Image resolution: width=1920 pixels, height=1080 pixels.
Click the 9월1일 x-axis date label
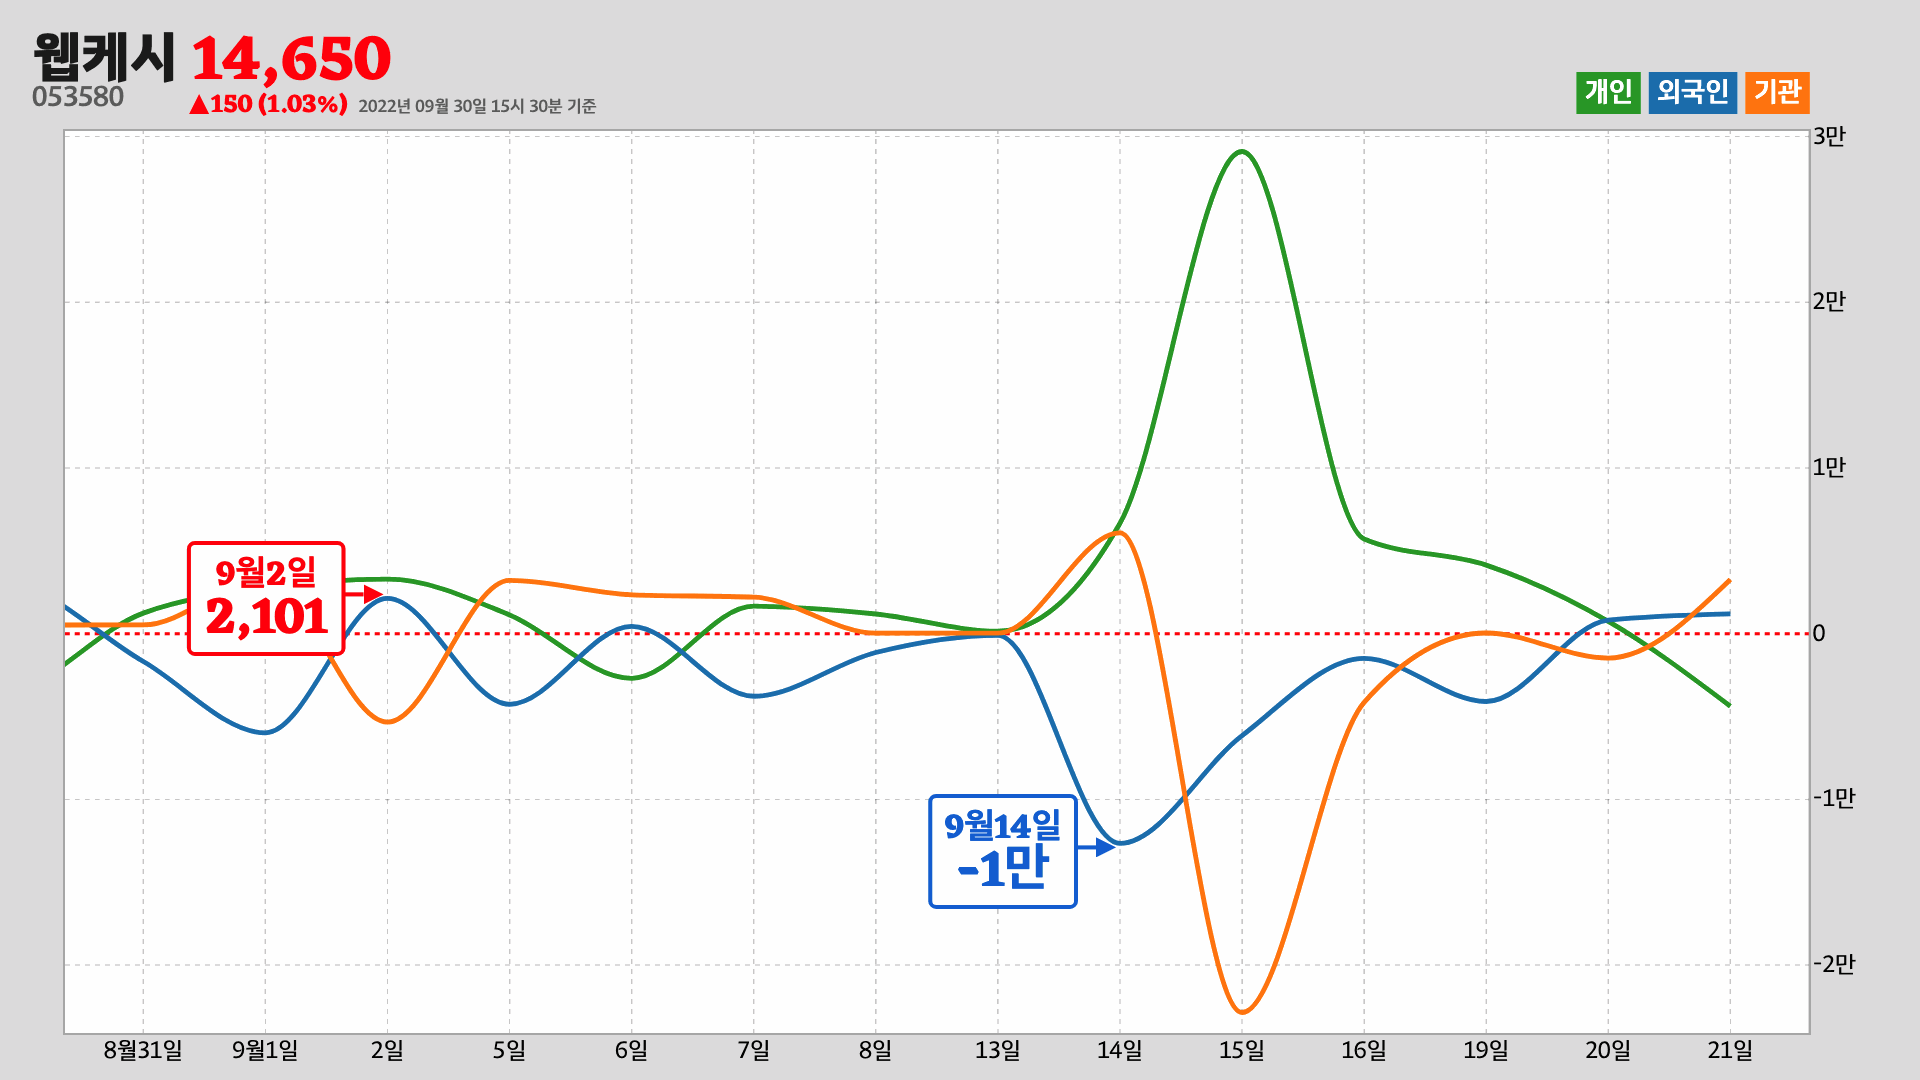(265, 1050)
